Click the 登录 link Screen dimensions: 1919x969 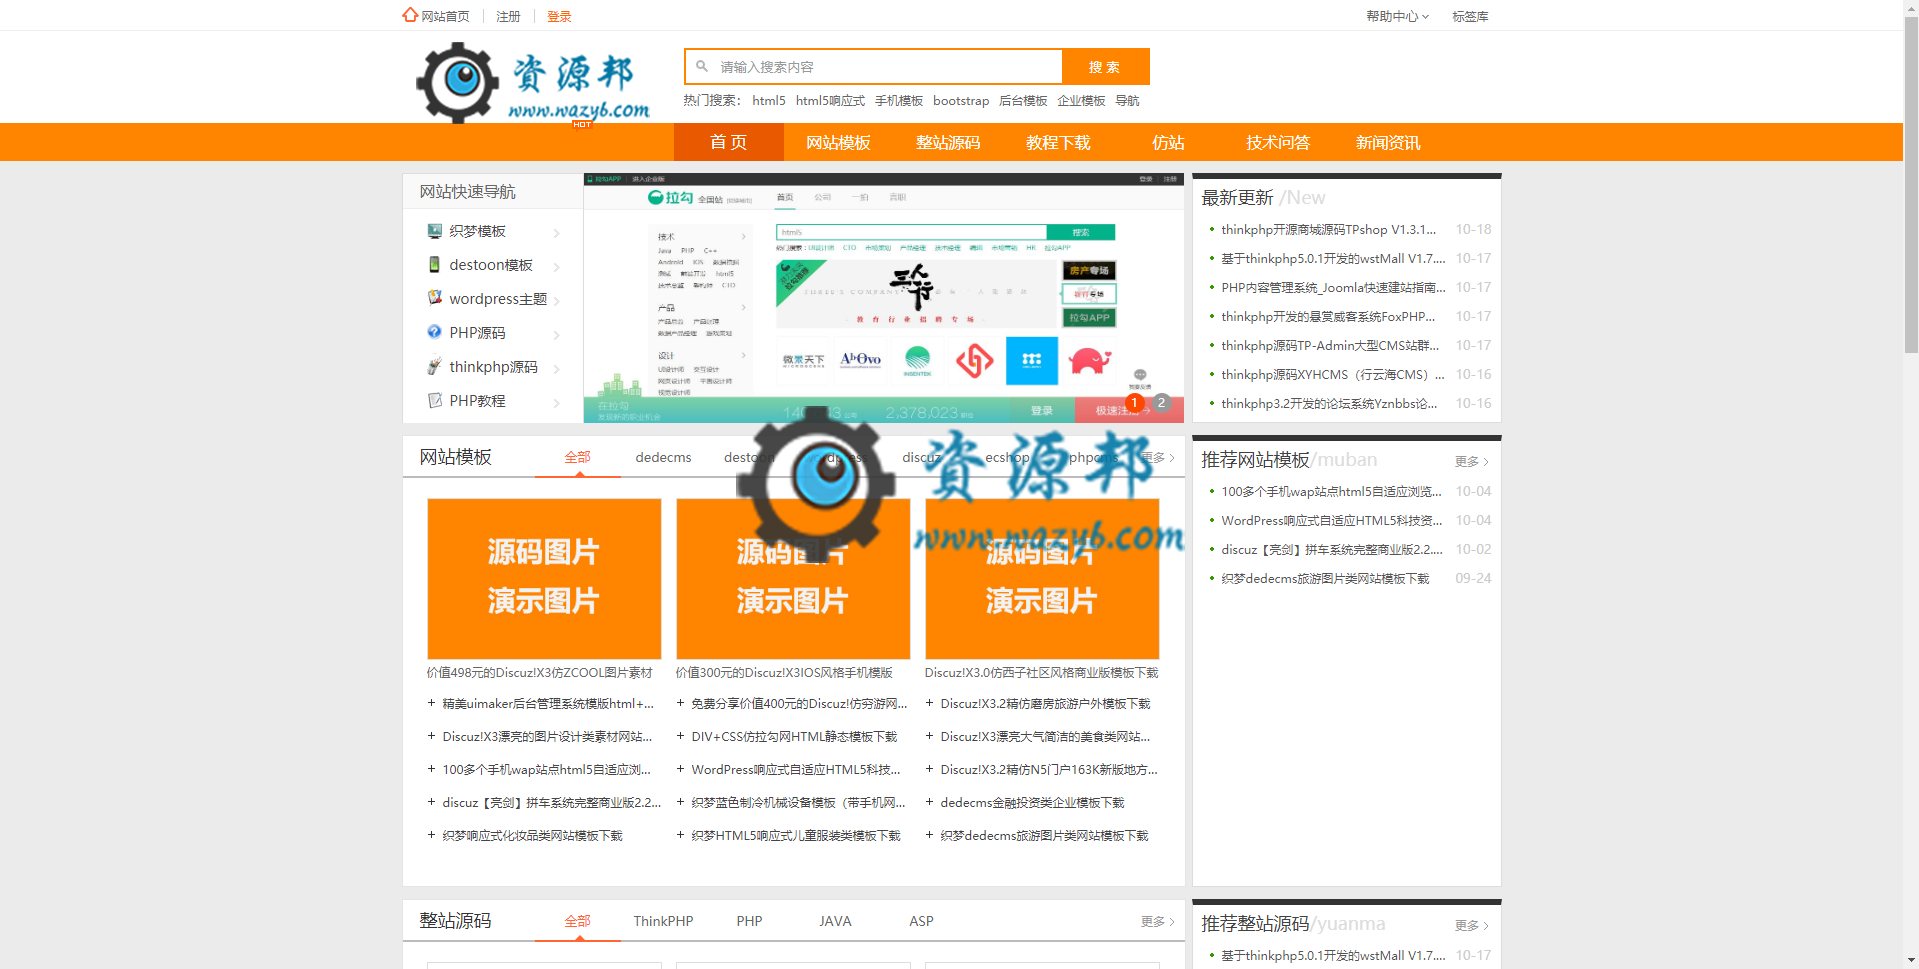click(559, 16)
